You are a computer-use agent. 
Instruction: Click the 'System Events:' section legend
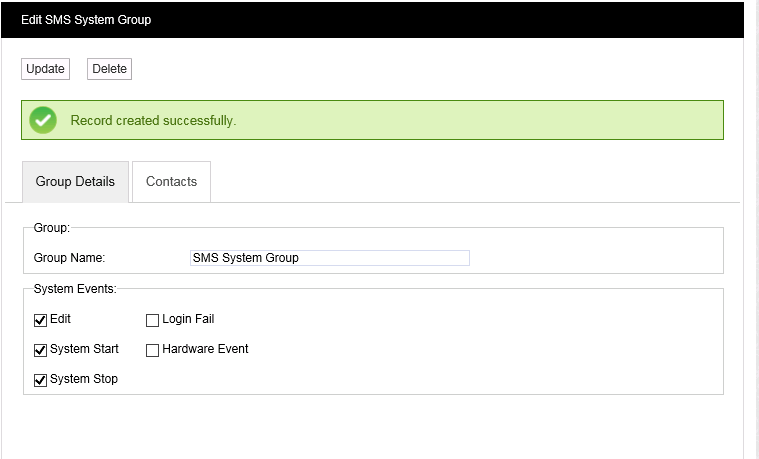click(75, 289)
